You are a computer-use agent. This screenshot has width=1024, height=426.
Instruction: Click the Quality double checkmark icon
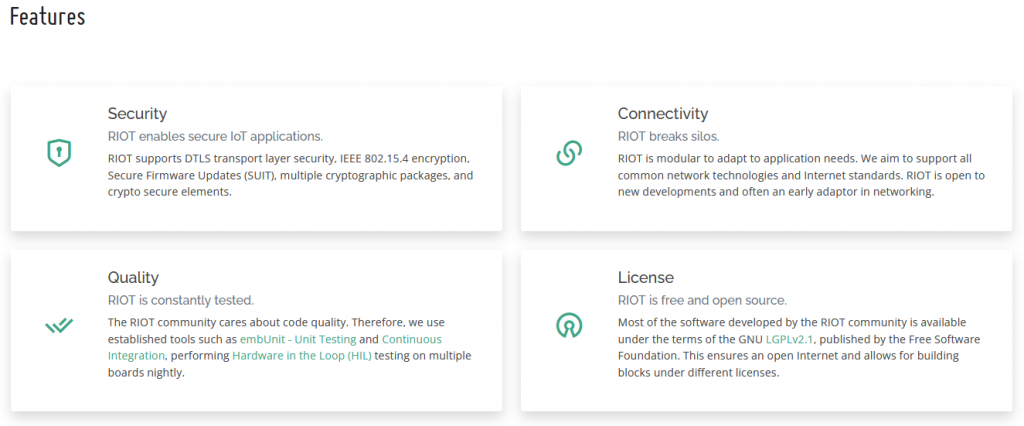coord(59,325)
